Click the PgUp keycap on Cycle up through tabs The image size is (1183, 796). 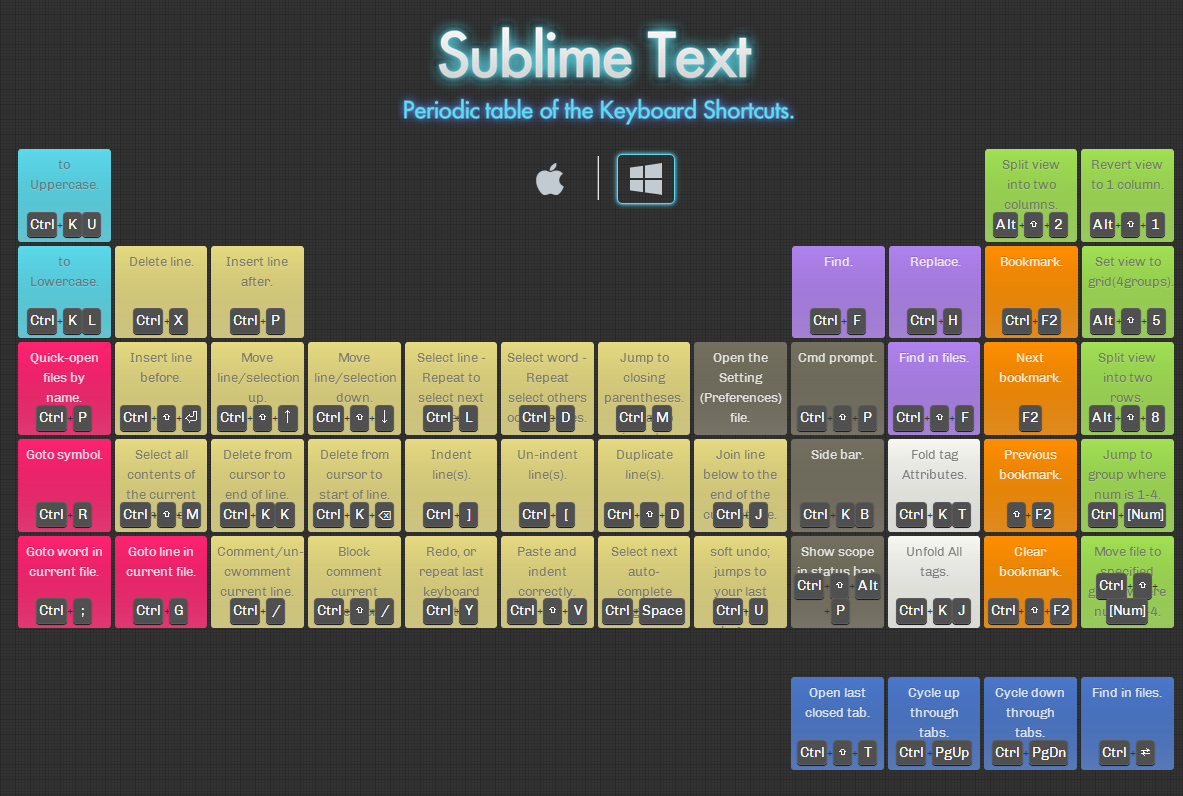coord(951,753)
